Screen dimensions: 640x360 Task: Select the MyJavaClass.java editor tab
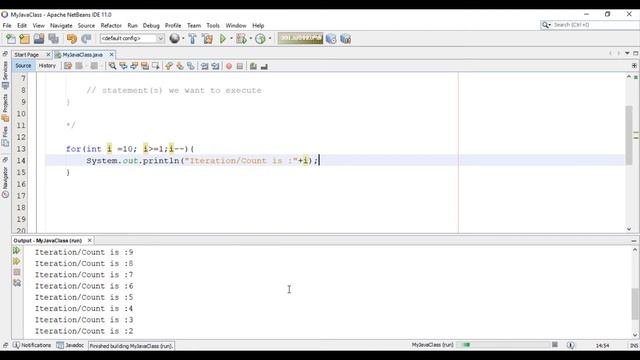(x=82, y=55)
